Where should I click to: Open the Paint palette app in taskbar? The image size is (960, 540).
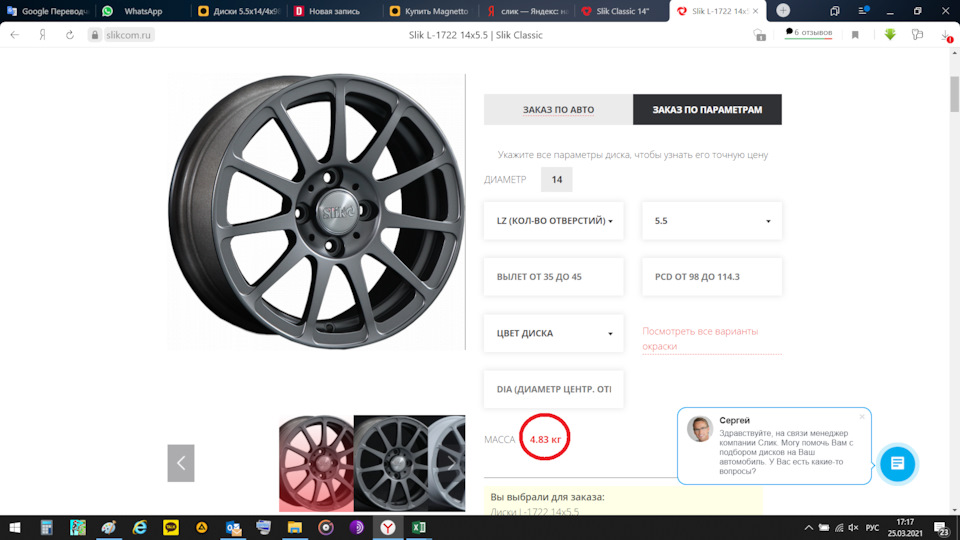pos(108,527)
